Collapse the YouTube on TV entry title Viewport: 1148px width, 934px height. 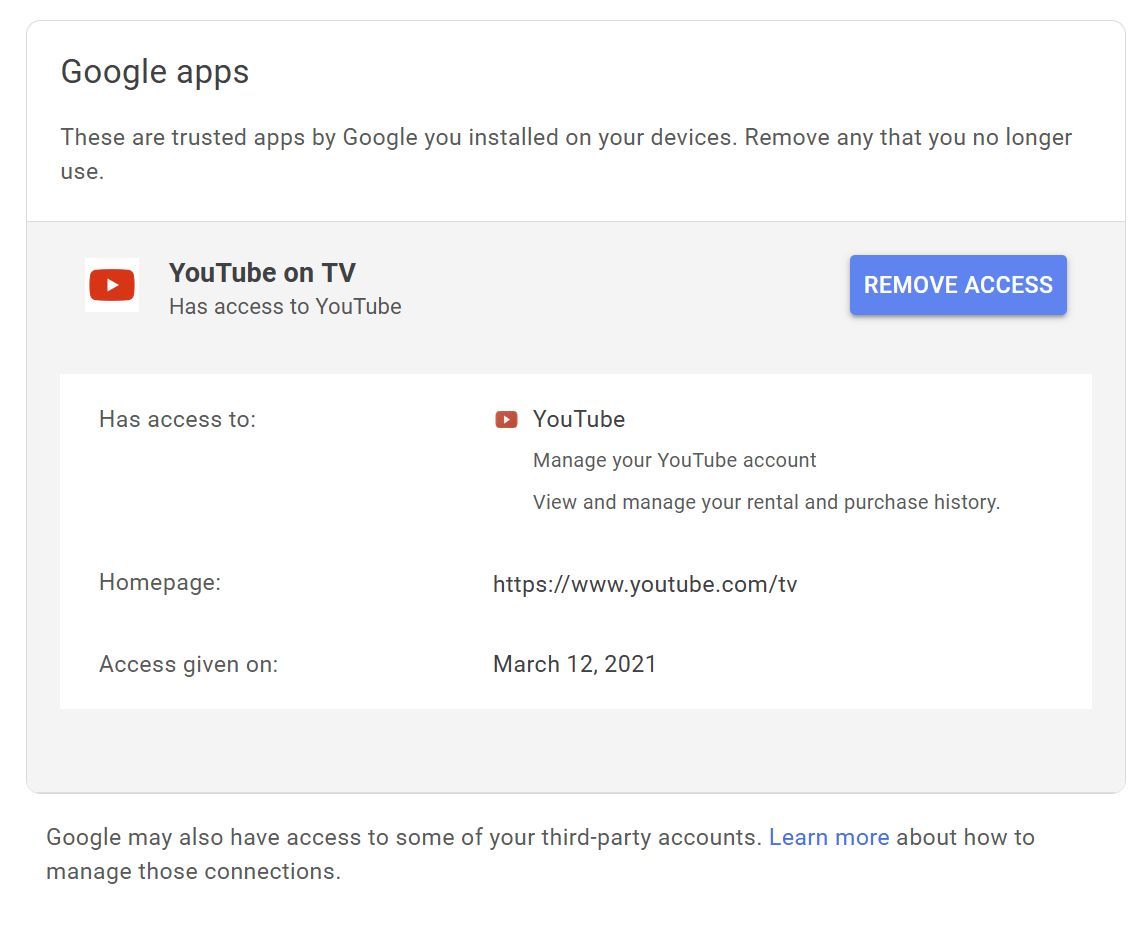coord(262,273)
